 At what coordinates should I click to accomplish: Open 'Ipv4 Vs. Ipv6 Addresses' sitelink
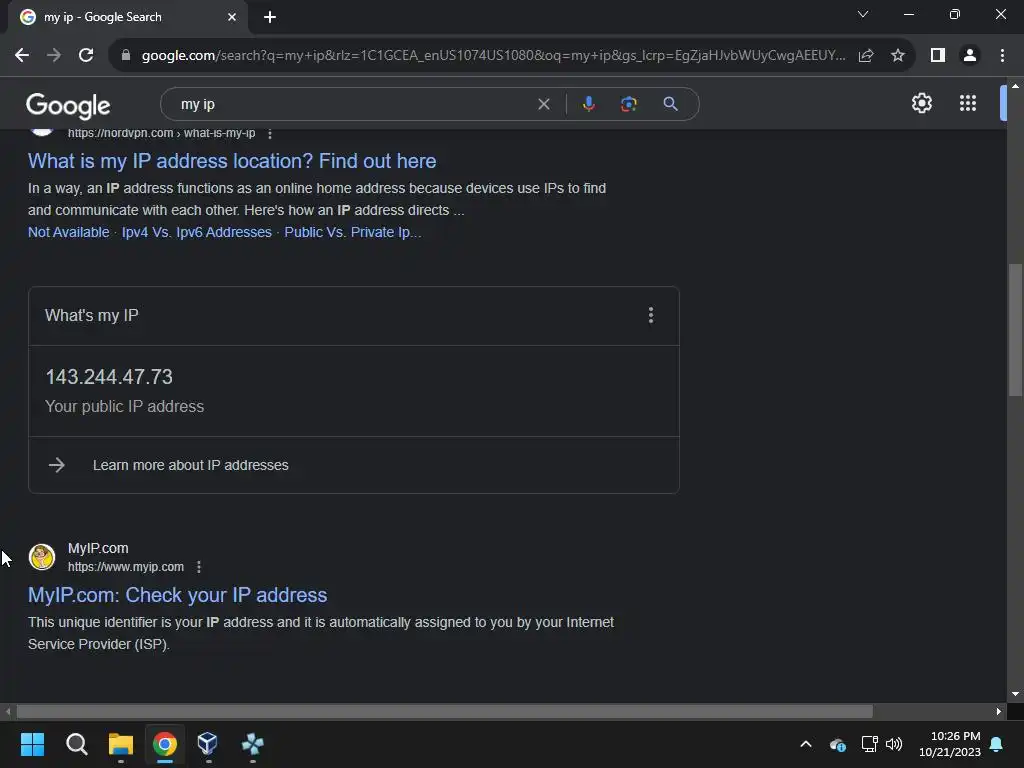pos(197,232)
